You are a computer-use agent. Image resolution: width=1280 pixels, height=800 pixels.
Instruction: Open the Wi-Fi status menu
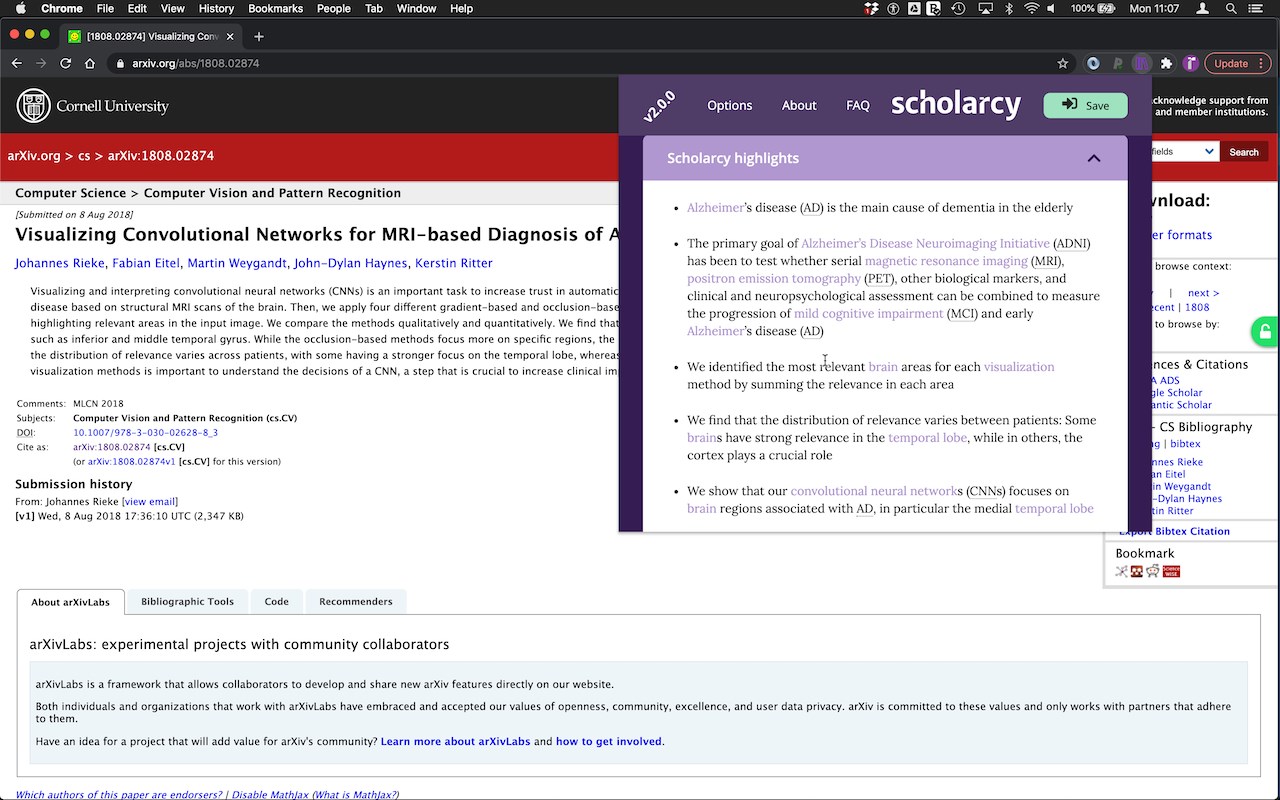tap(1032, 8)
